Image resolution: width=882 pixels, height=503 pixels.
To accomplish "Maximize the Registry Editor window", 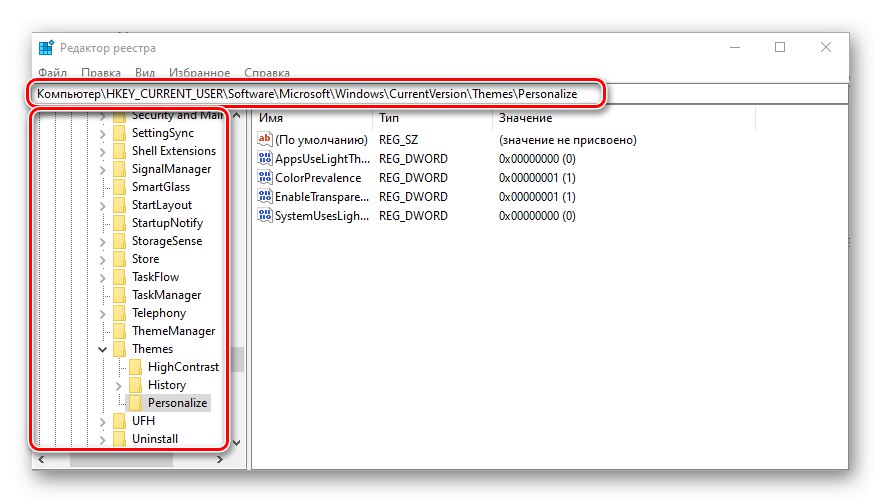I will pos(780,47).
